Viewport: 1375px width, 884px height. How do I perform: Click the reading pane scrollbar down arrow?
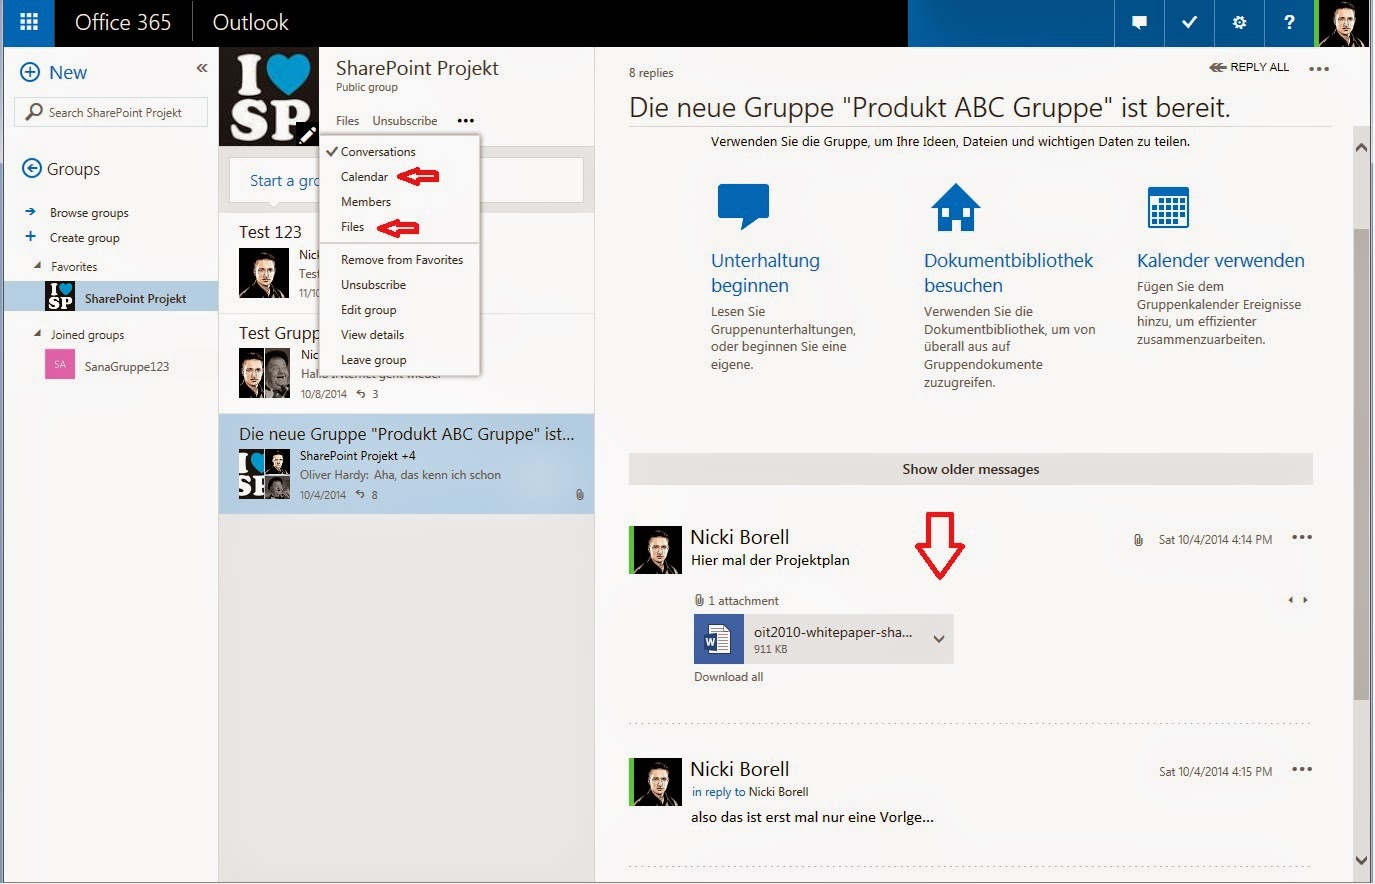(x=1361, y=859)
